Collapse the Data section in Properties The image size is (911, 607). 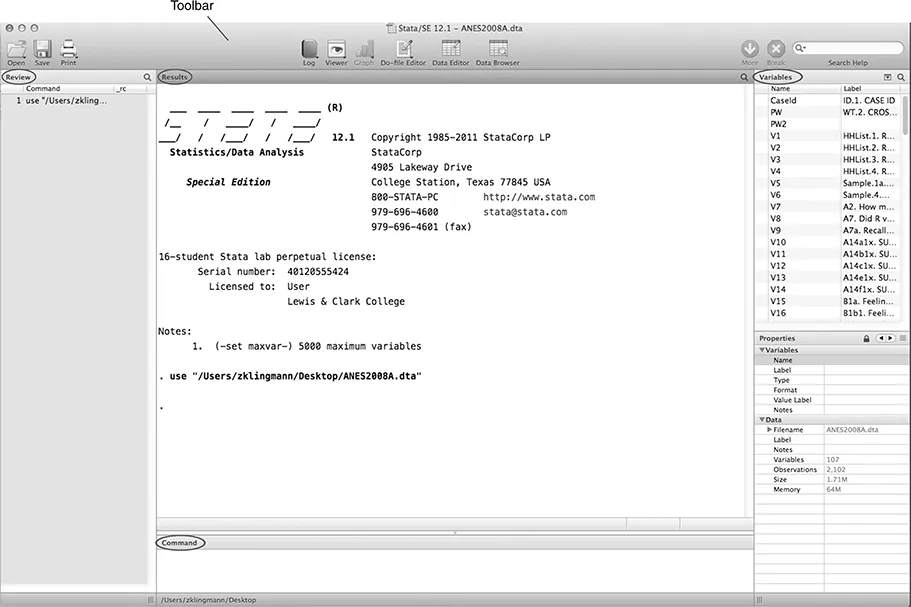(x=761, y=420)
